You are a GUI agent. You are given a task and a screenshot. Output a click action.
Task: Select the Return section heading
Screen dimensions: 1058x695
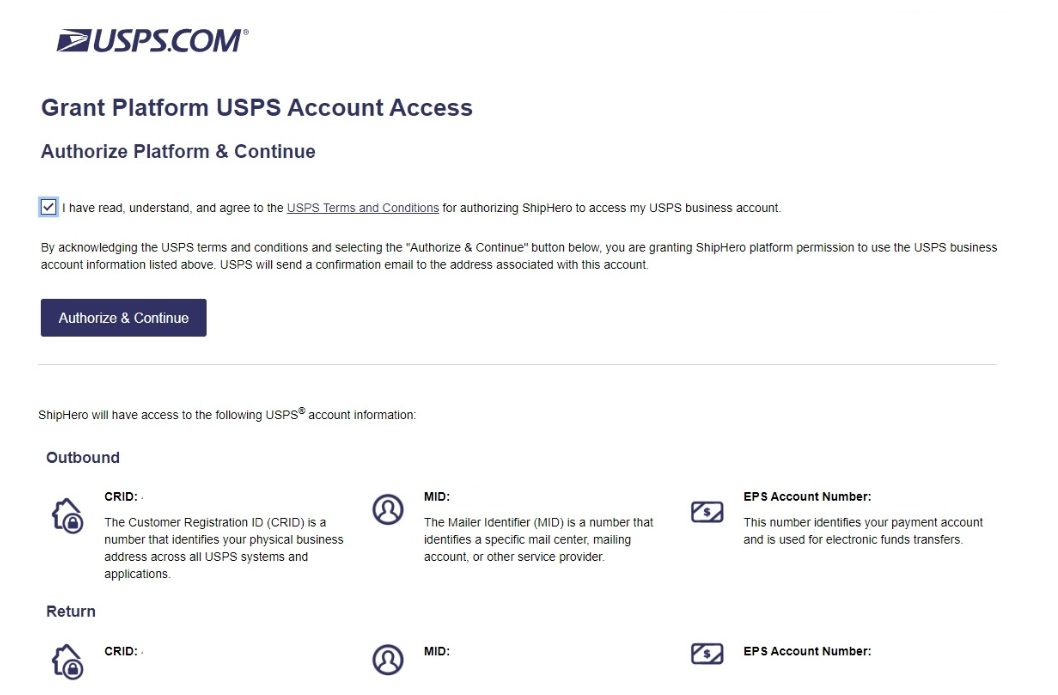pyautogui.click(x=71, y=611)
